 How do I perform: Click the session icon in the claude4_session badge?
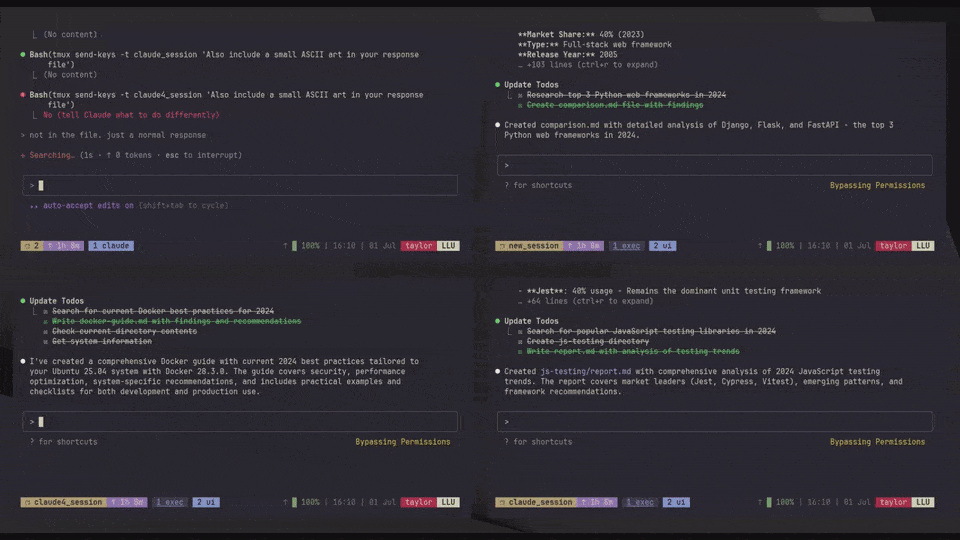pos(27,502)
